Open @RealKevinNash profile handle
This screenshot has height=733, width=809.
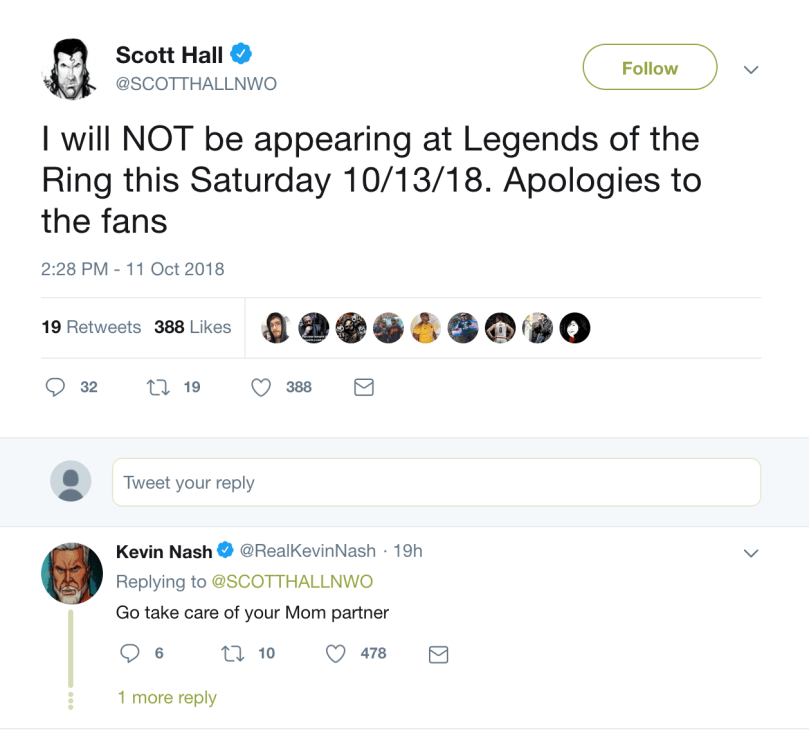coord(308,551)
